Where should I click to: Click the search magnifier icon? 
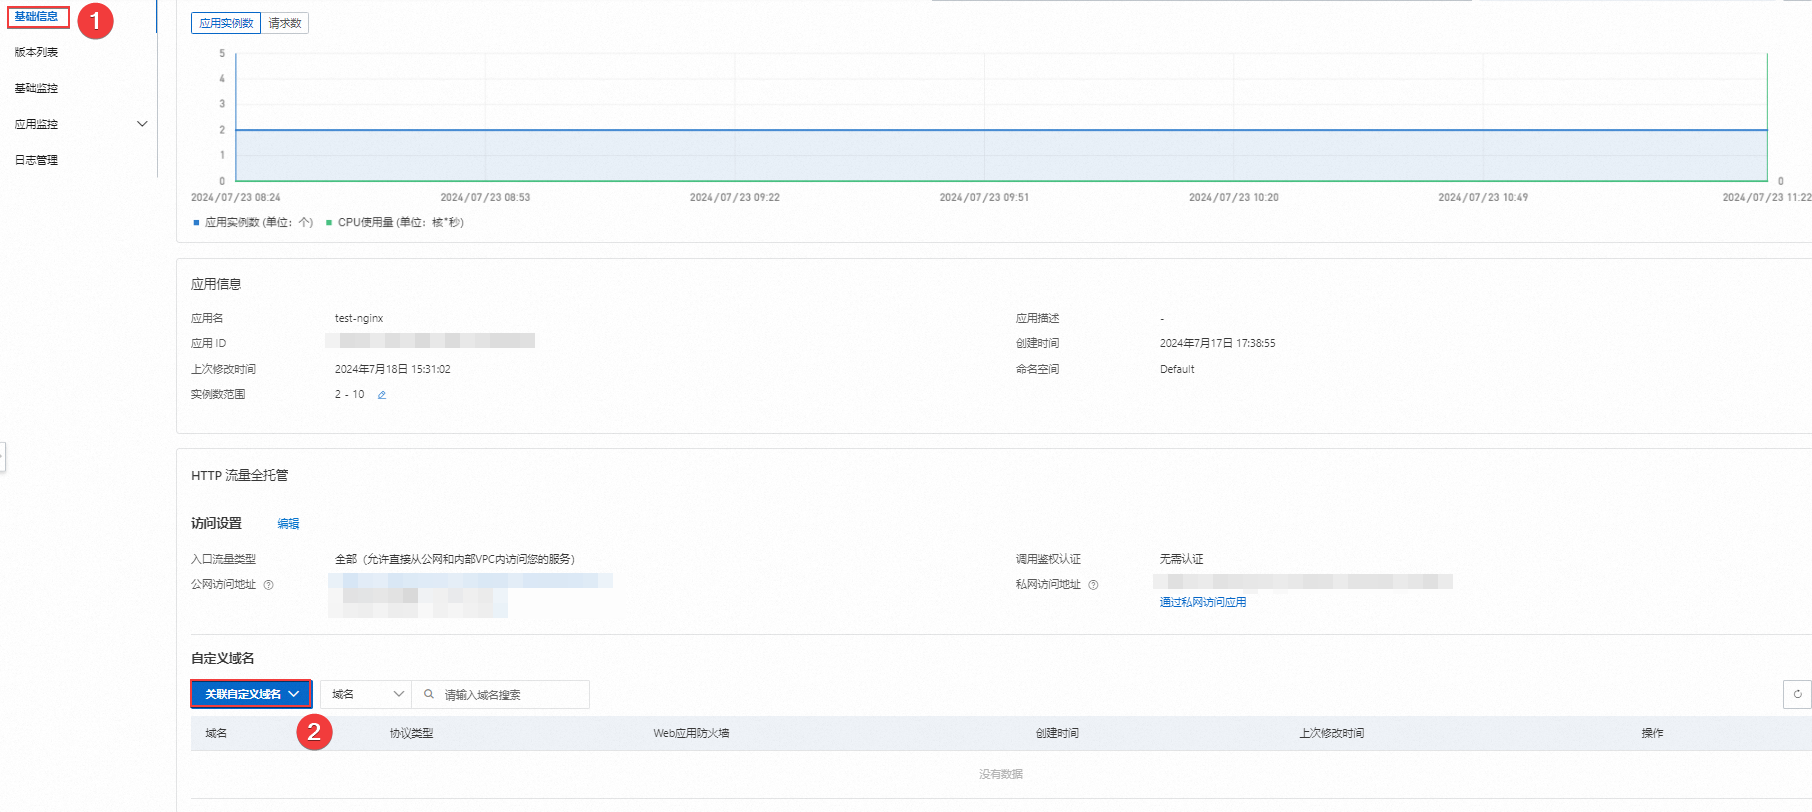[x=429, y=694]
